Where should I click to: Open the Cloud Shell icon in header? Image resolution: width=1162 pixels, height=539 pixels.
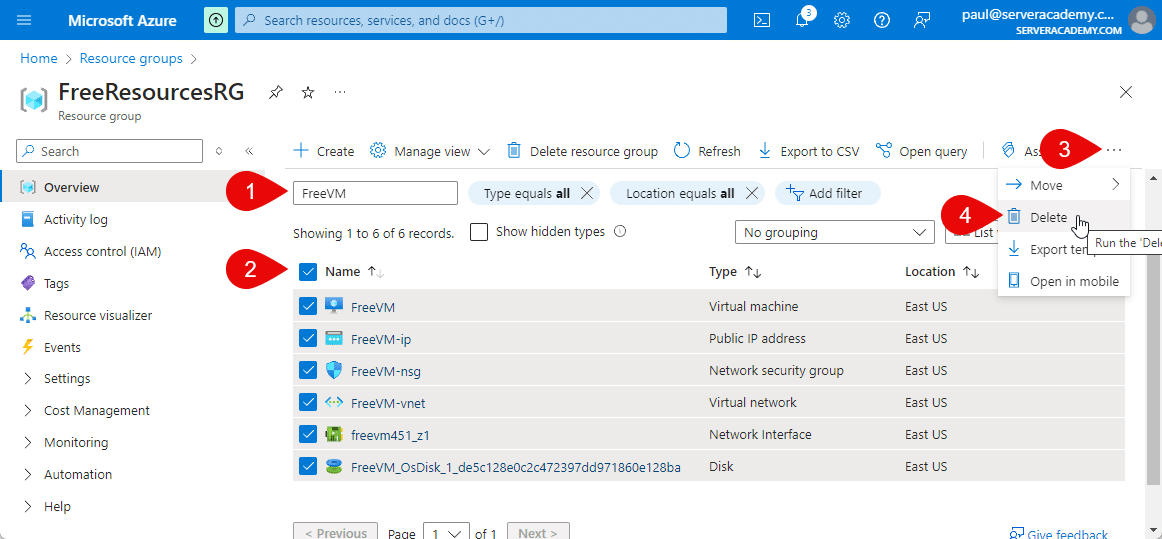click(762, 20)
